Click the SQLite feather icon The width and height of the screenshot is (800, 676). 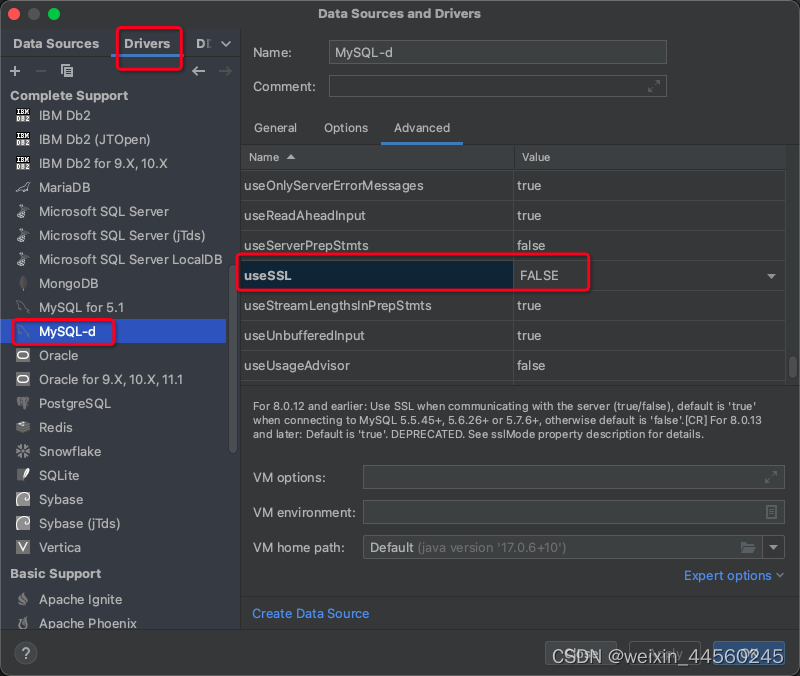(x=23, y=475)
